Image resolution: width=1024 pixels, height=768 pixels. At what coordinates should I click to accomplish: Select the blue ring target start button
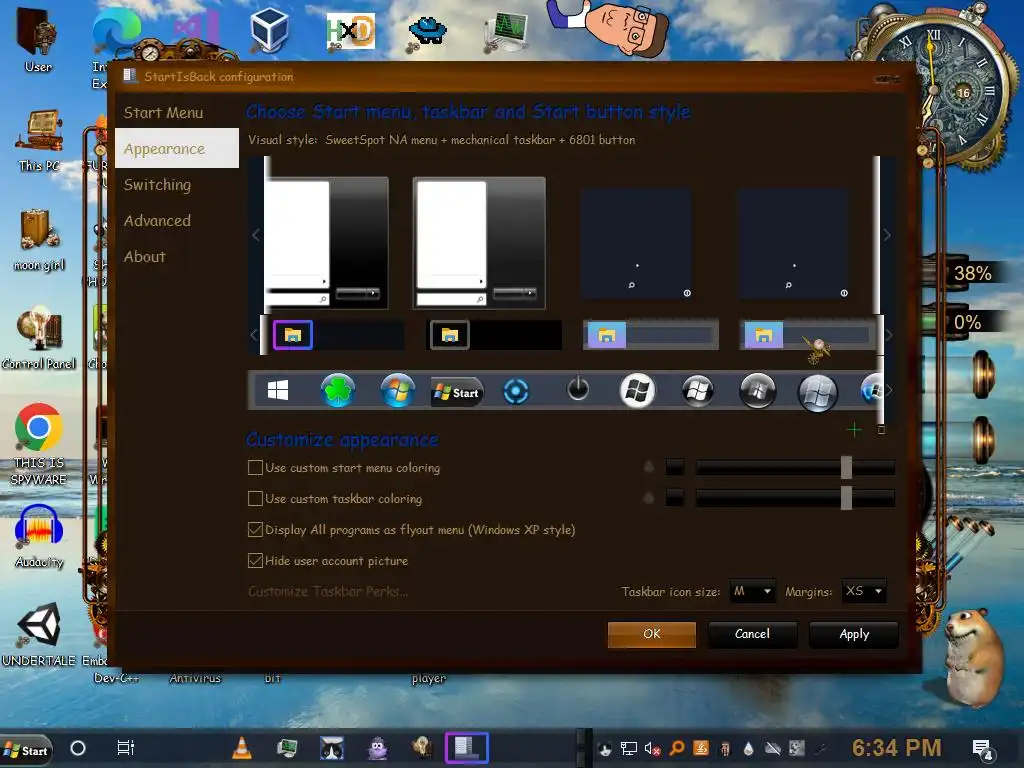(x=516, y=392)
